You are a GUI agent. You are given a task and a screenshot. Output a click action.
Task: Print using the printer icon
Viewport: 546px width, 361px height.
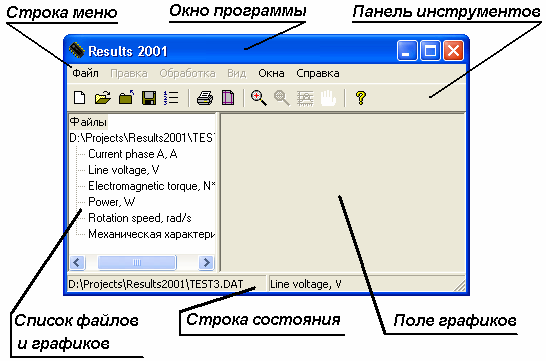pyautogui.click(x=205, y=98)
